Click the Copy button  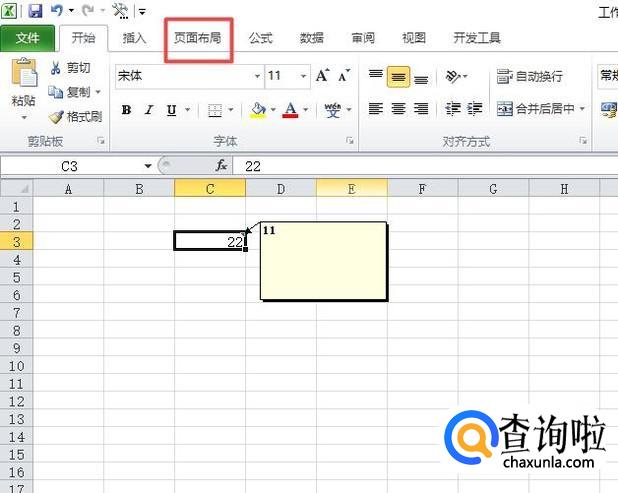69,92
